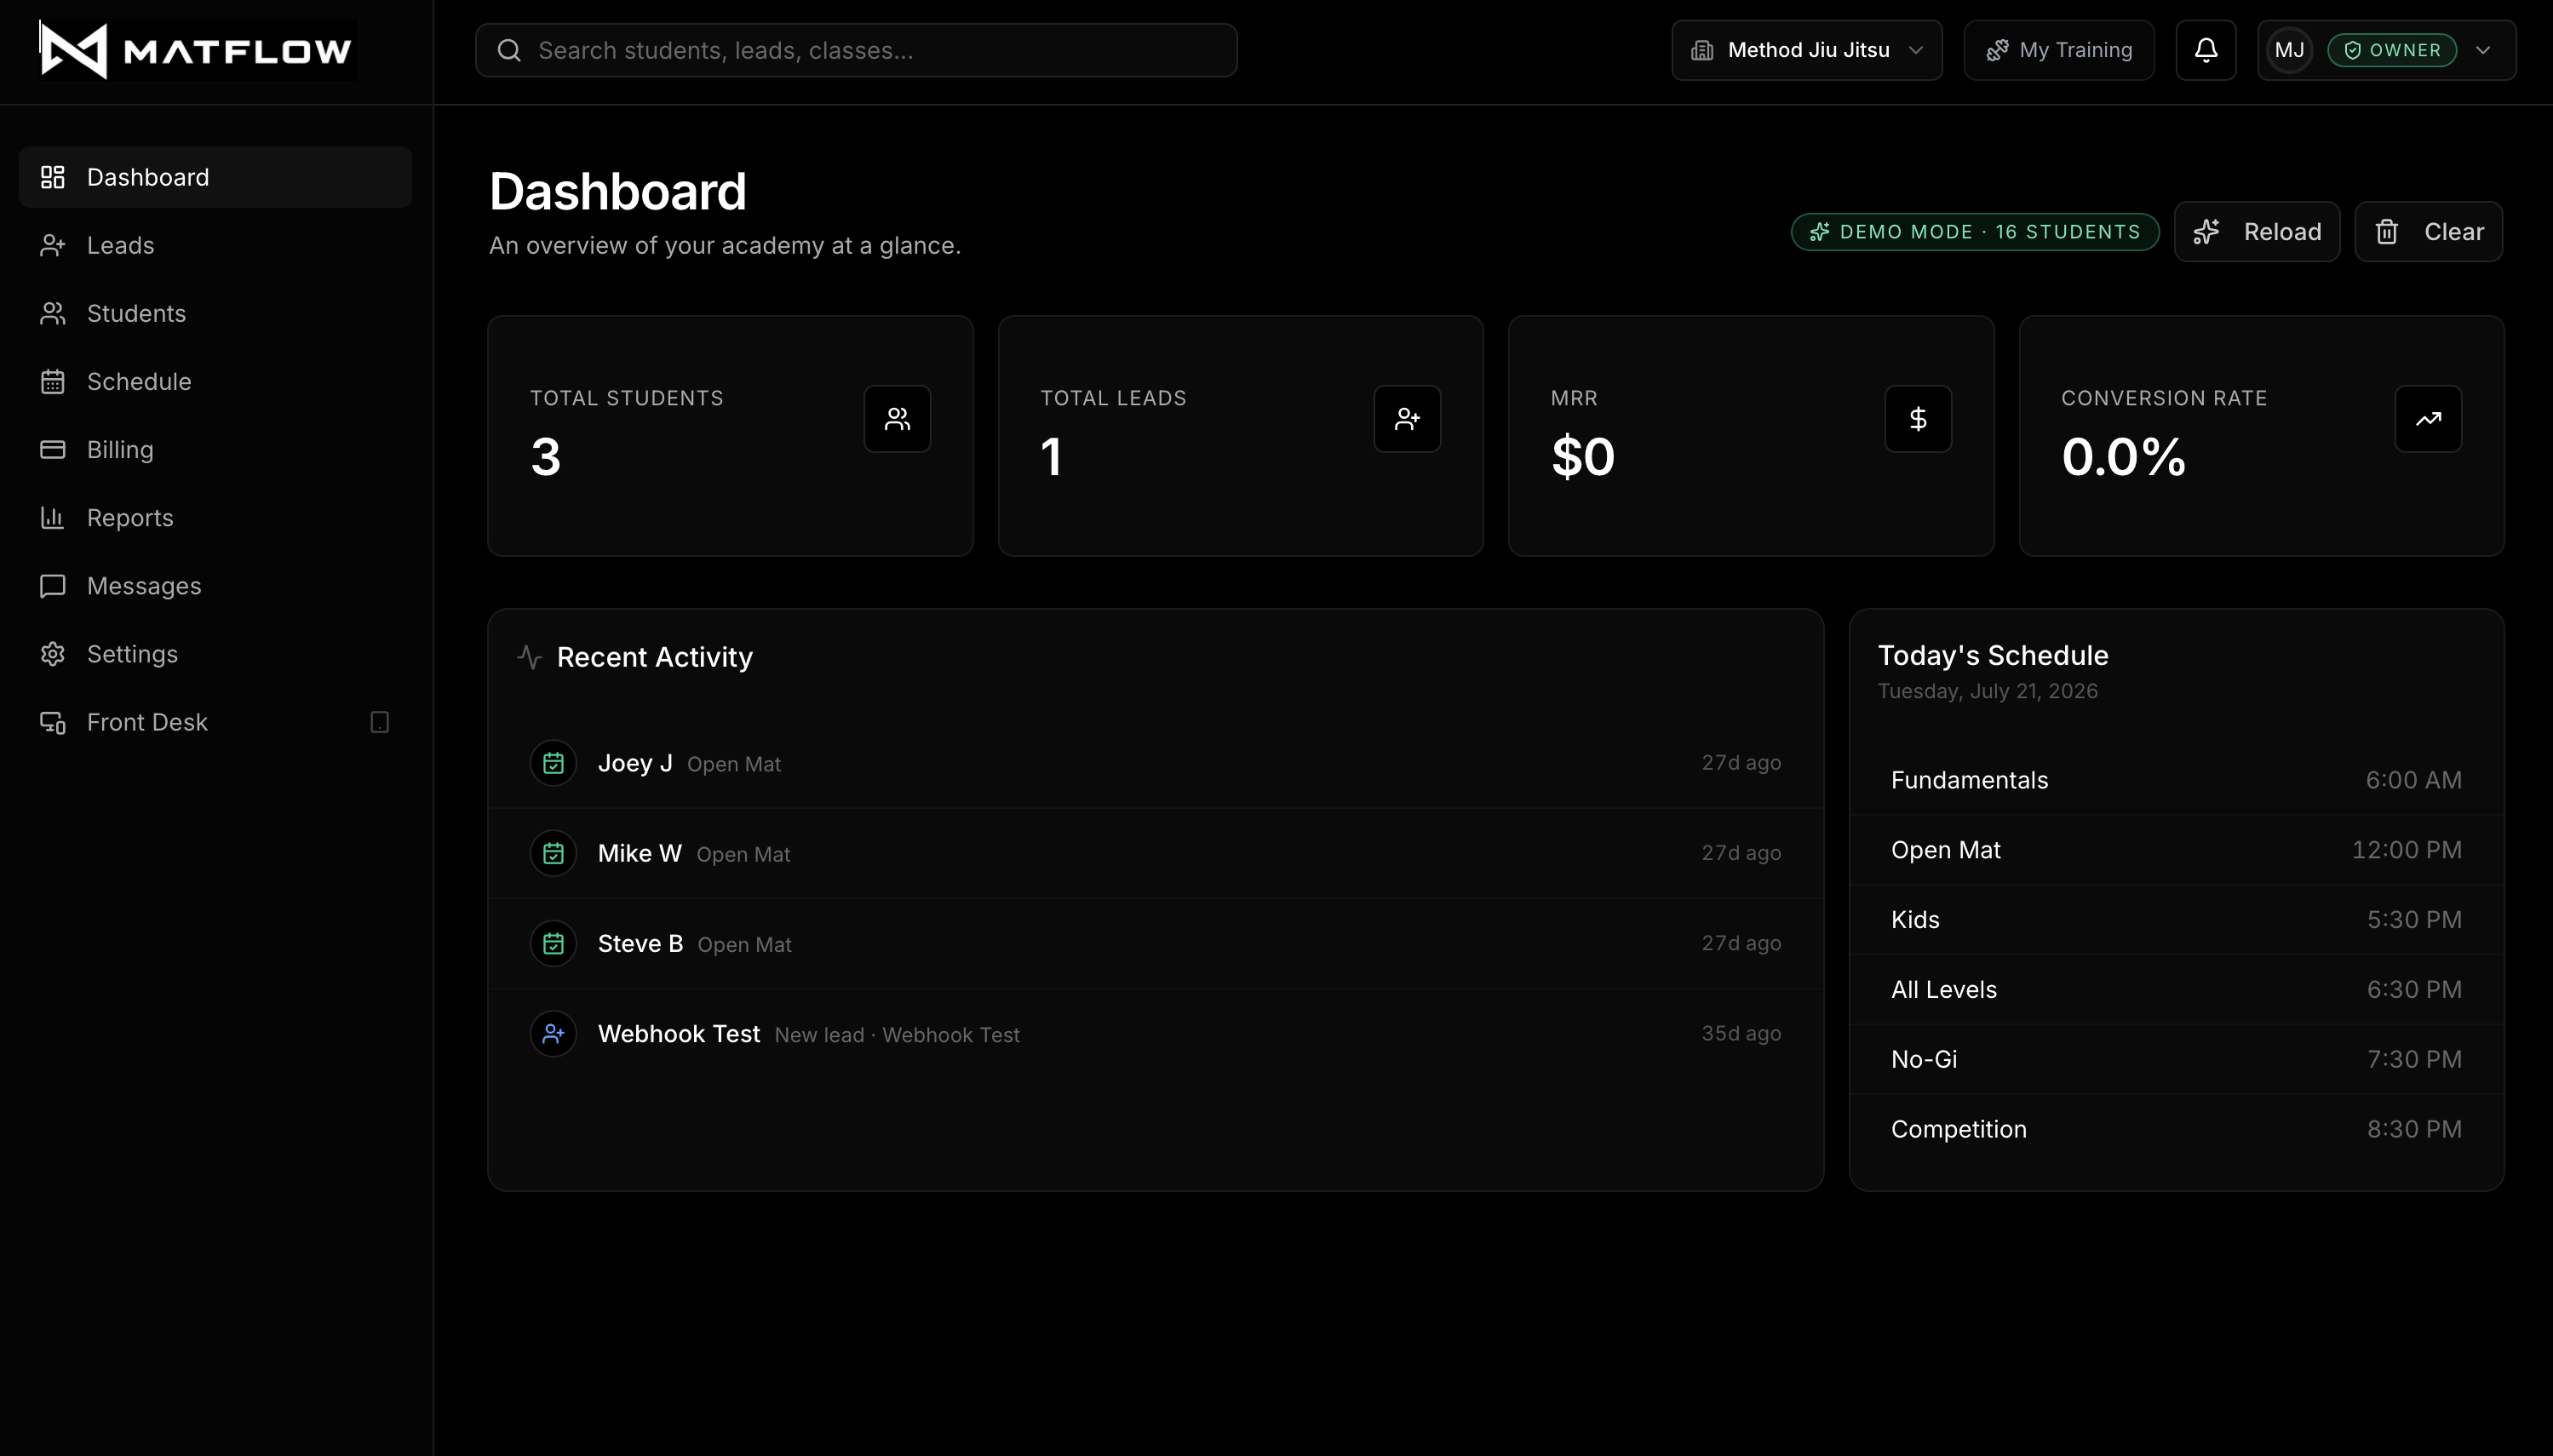Click Webhook Test's new lead icon

[553, 1033]
